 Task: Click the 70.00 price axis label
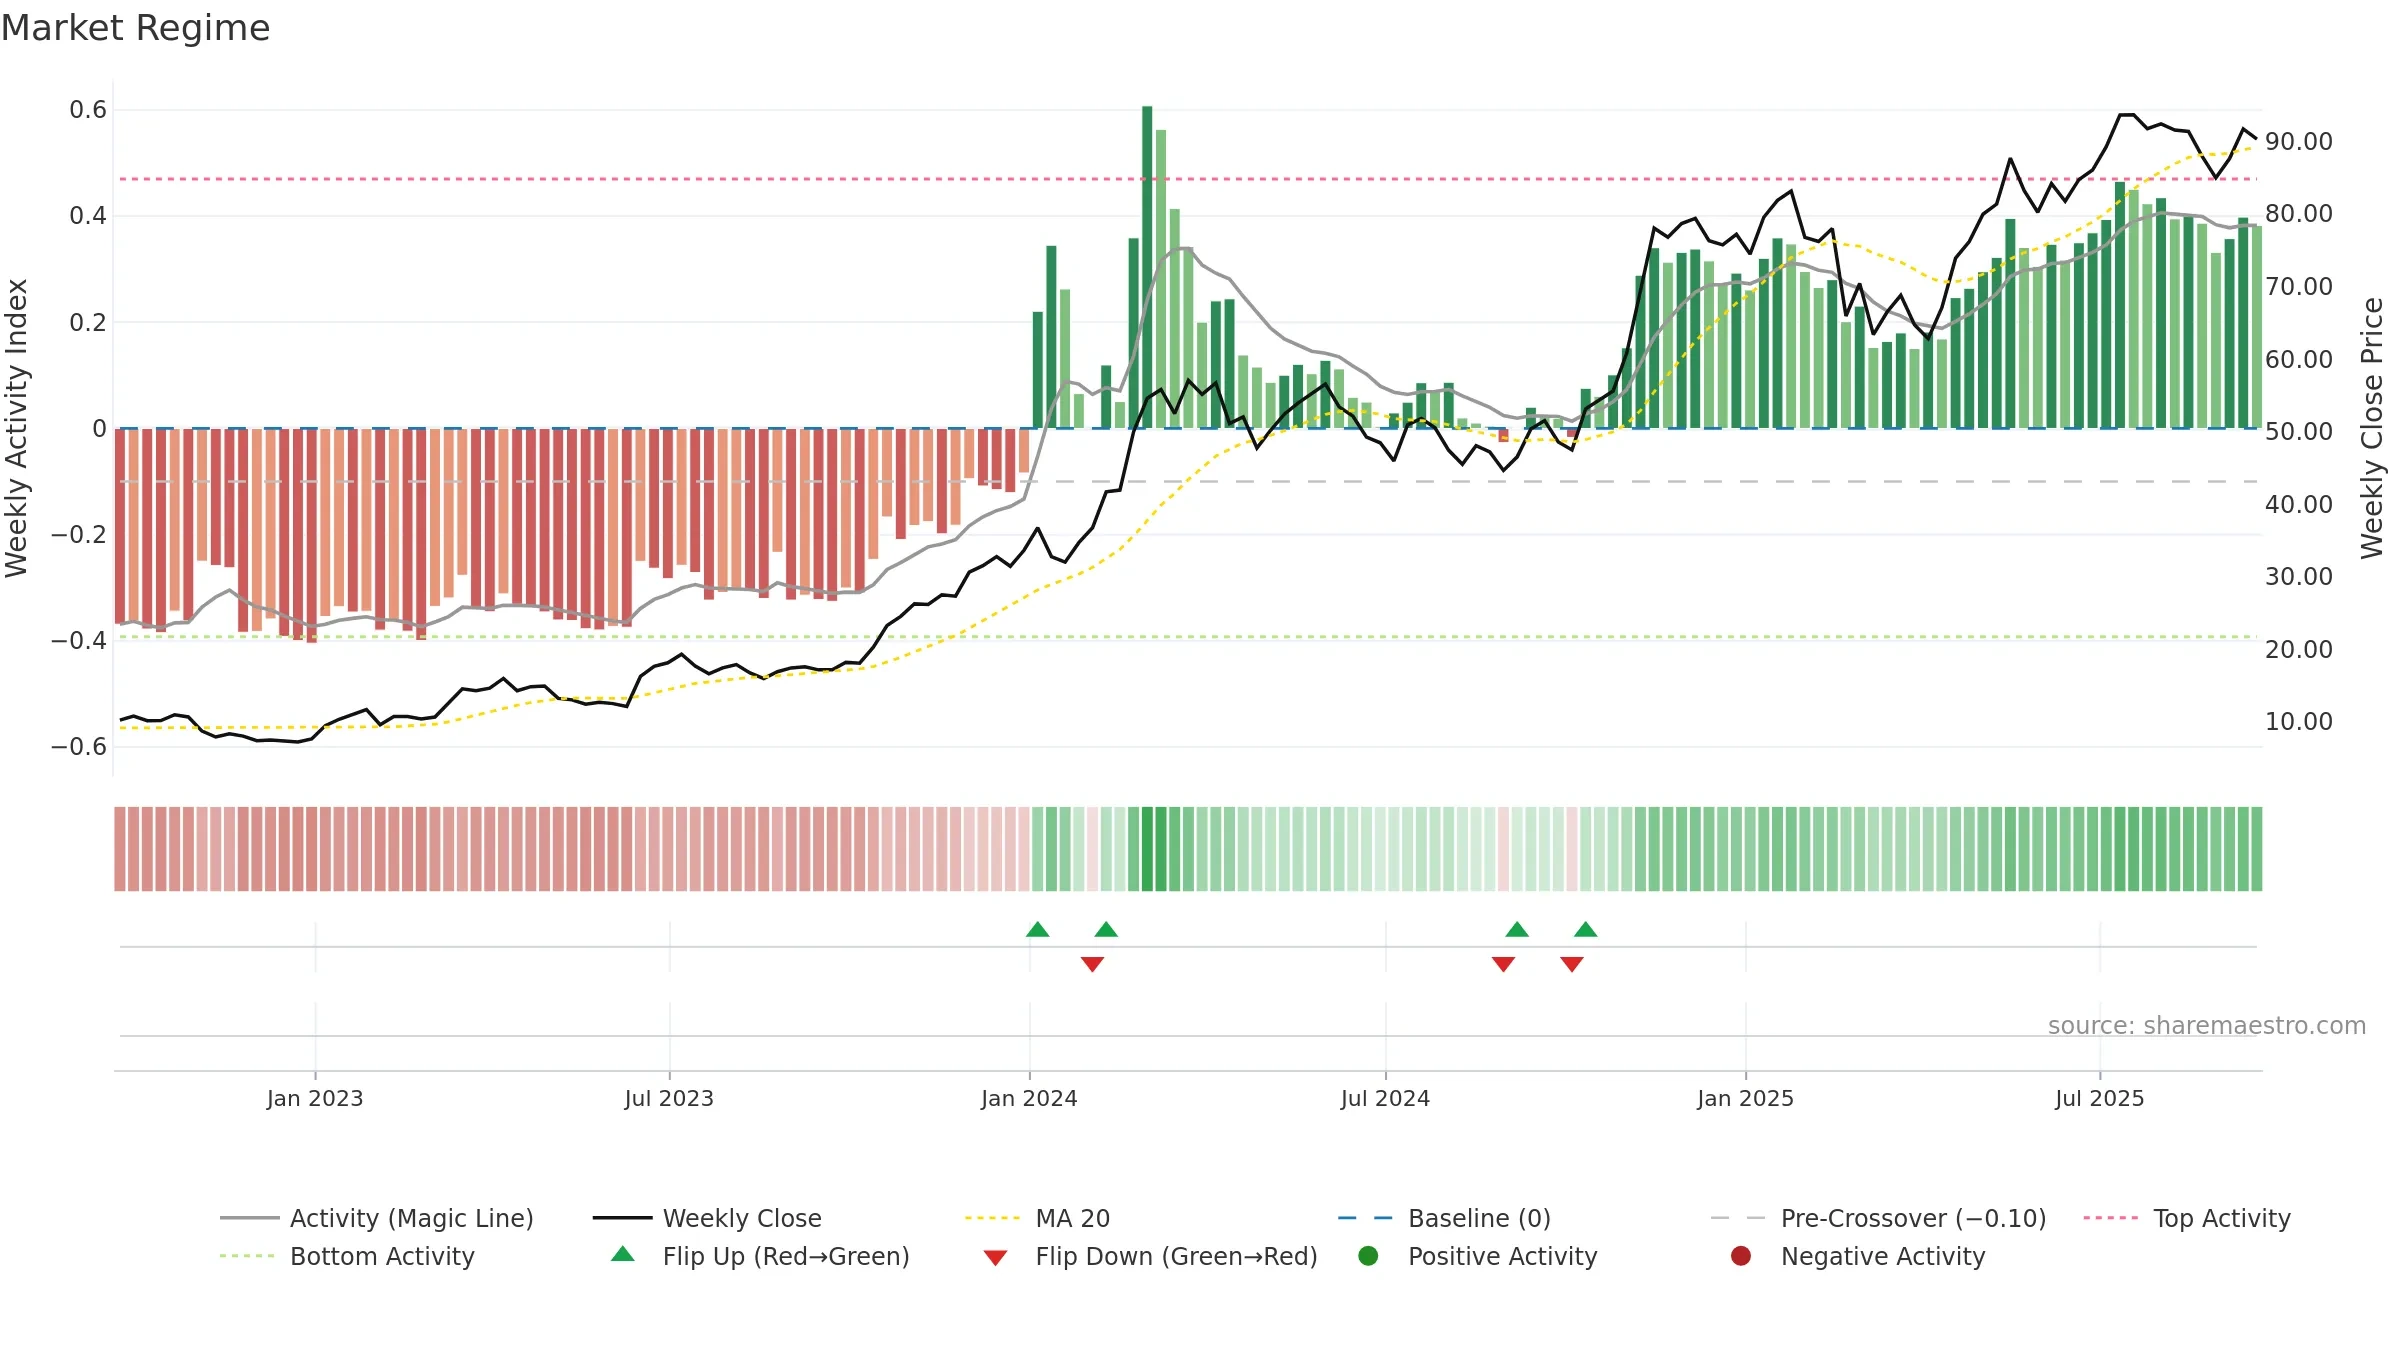[x=2299, y=287]
